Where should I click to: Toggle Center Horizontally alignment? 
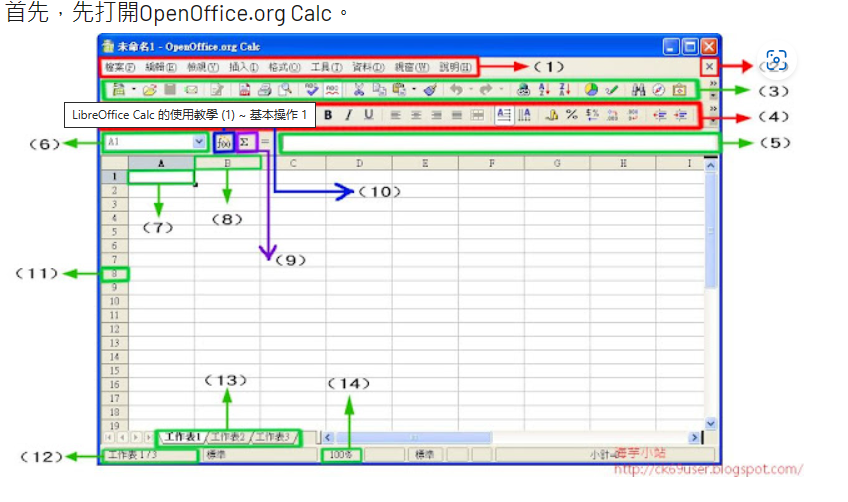(x=416, y=115)
